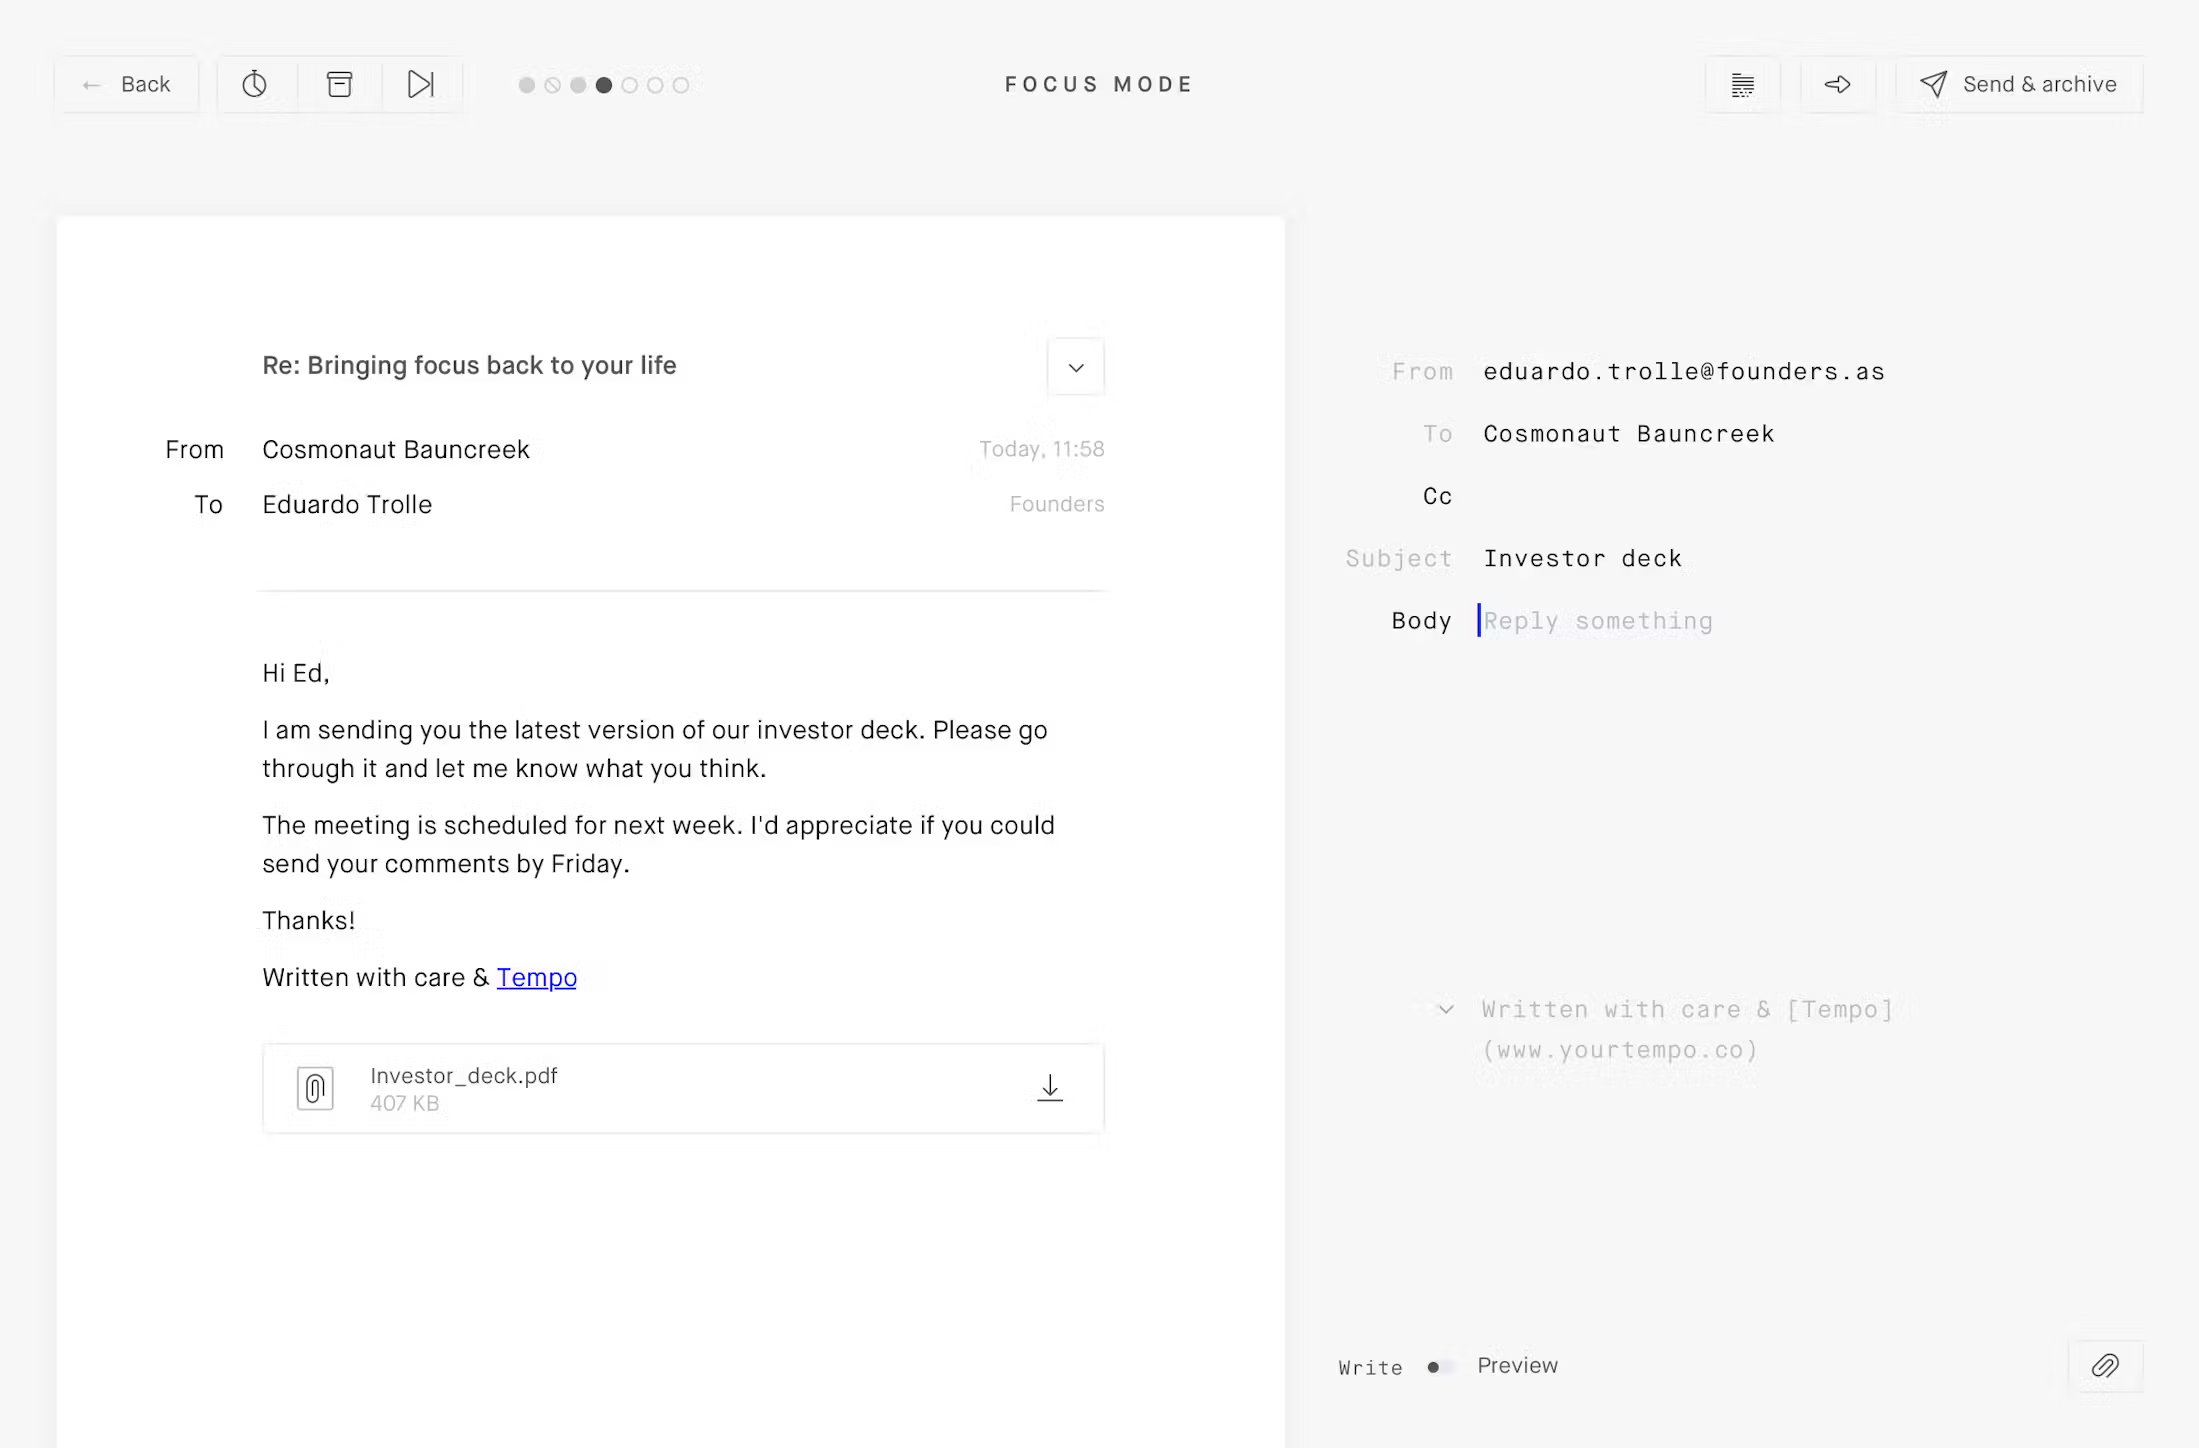The height and width of the screenshot is (1448, 2199).
Task: Open the text formatting icon
Action: tap(1743, 85)
